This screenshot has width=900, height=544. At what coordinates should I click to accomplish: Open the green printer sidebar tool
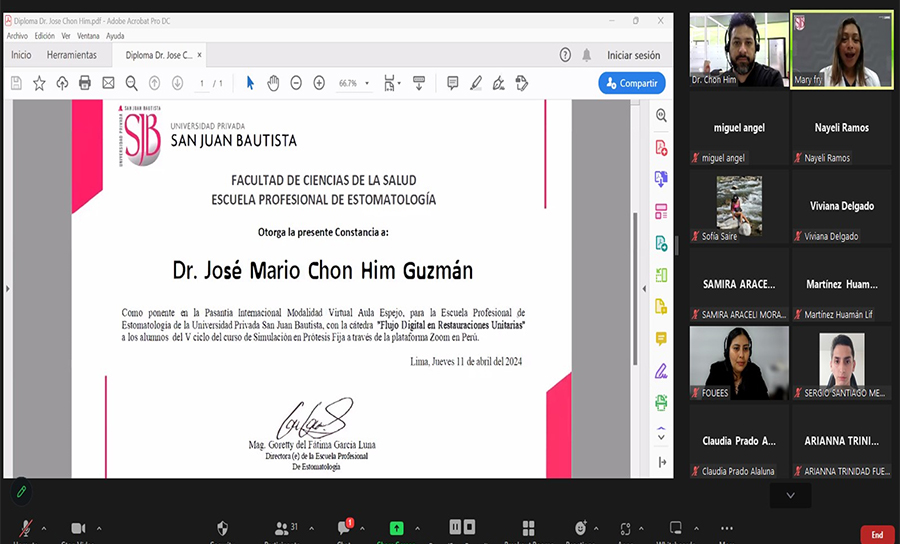click(x=661, y=402)
